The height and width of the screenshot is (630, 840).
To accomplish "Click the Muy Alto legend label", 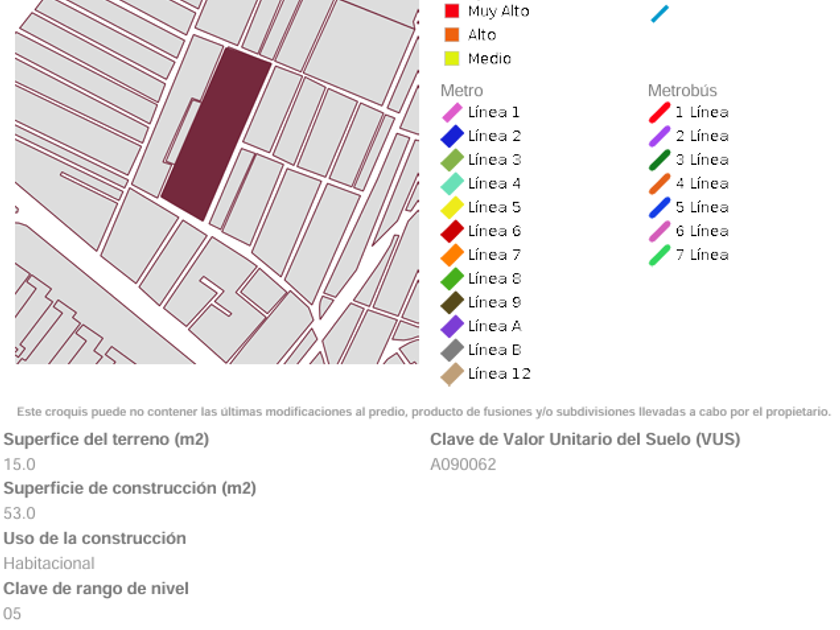I will (498, 11).
